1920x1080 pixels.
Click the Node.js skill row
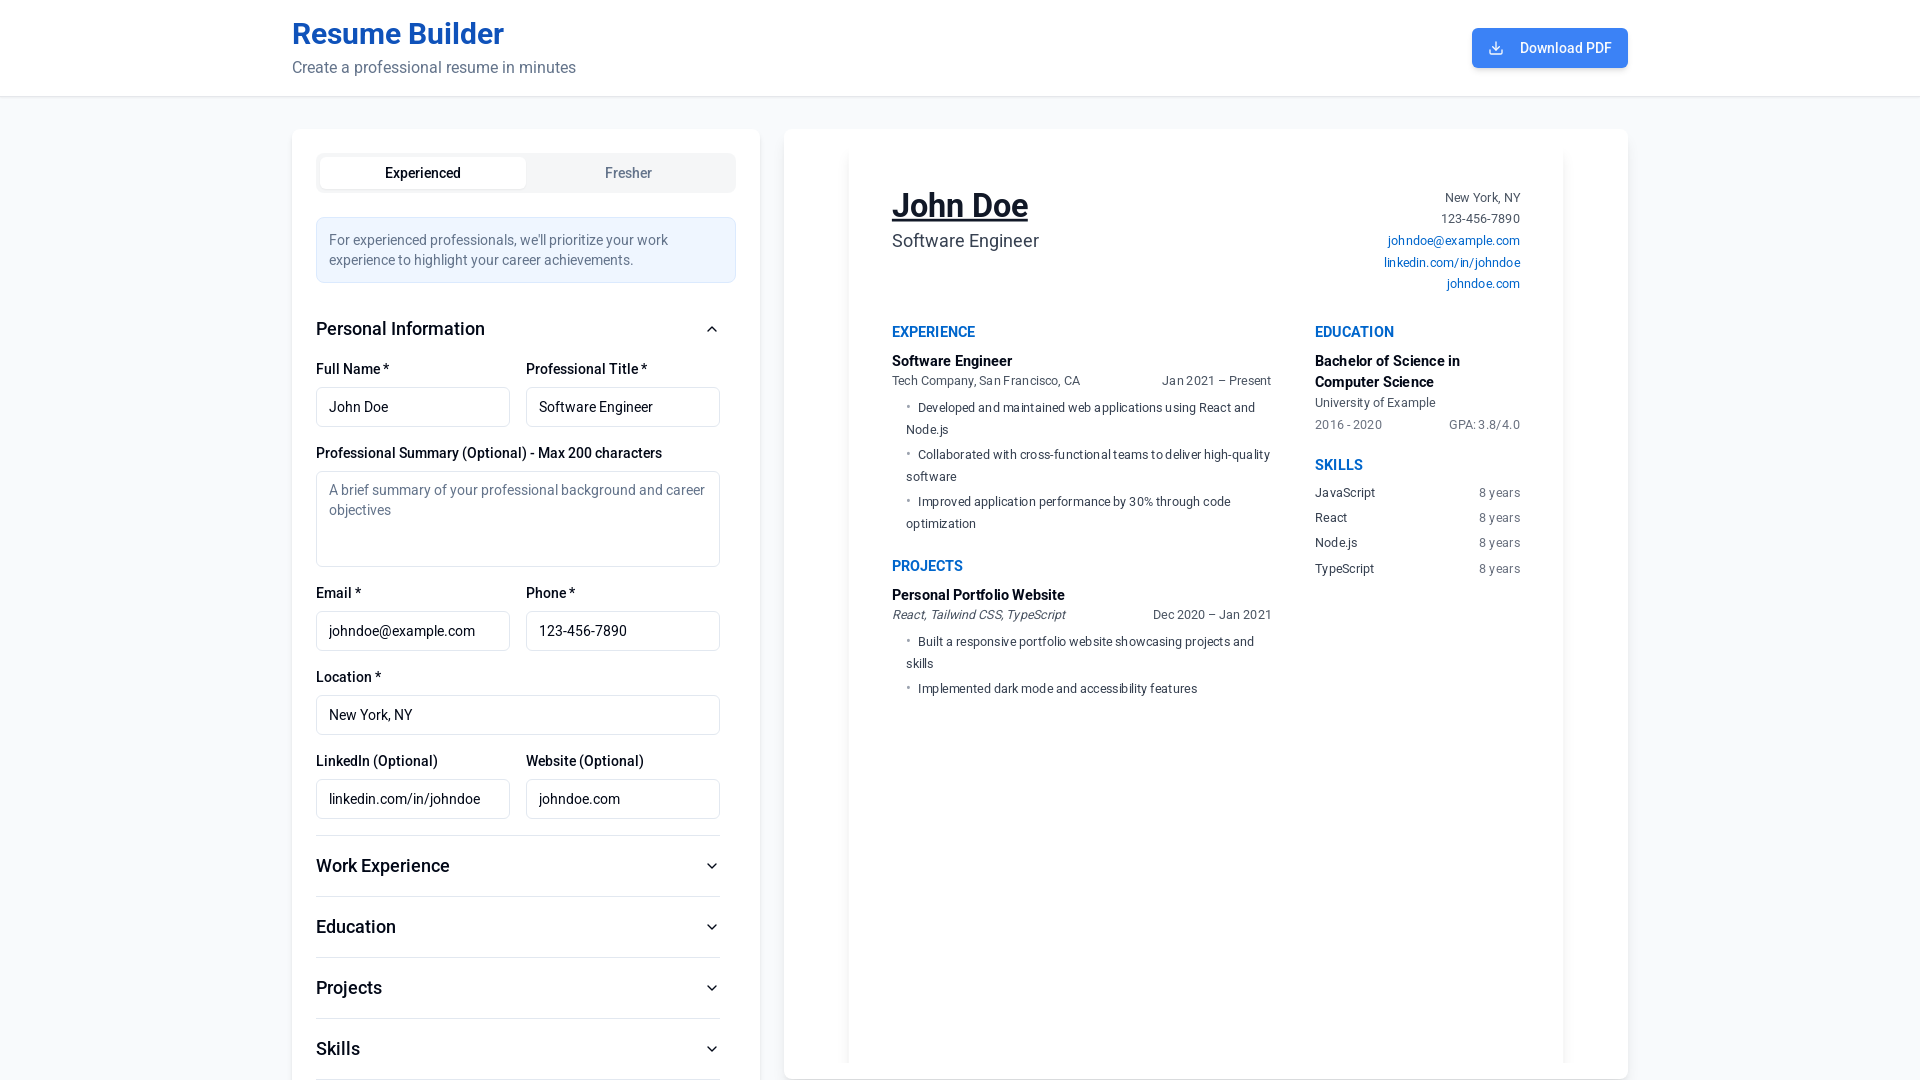[1417, 543]
